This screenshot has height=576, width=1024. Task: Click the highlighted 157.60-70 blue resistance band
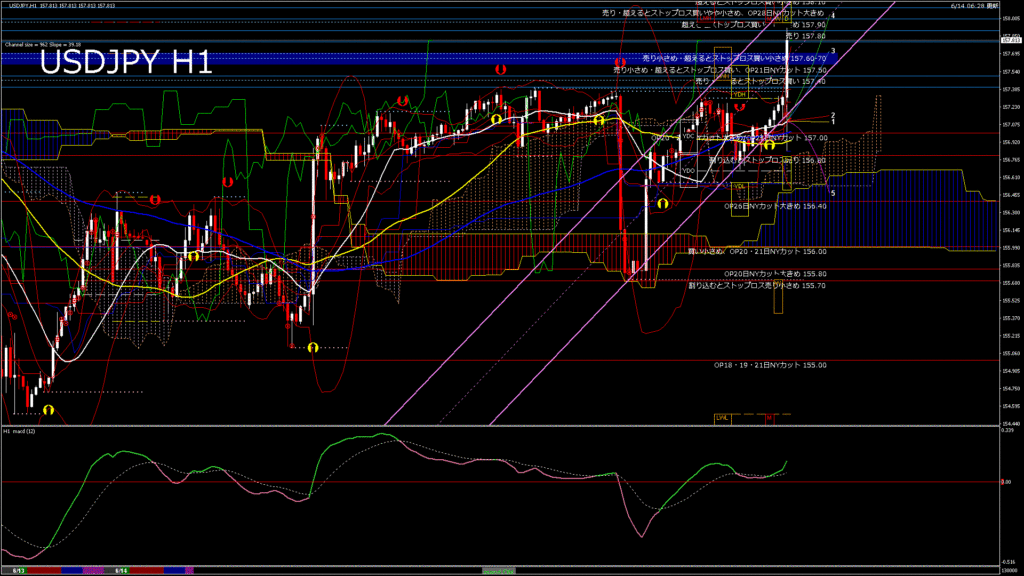[300, 60]
